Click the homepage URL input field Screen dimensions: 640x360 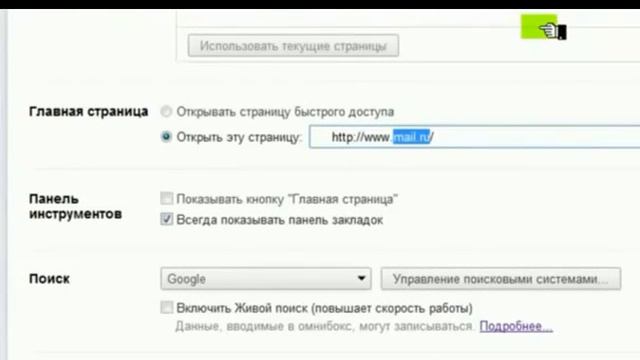(474, 137)
